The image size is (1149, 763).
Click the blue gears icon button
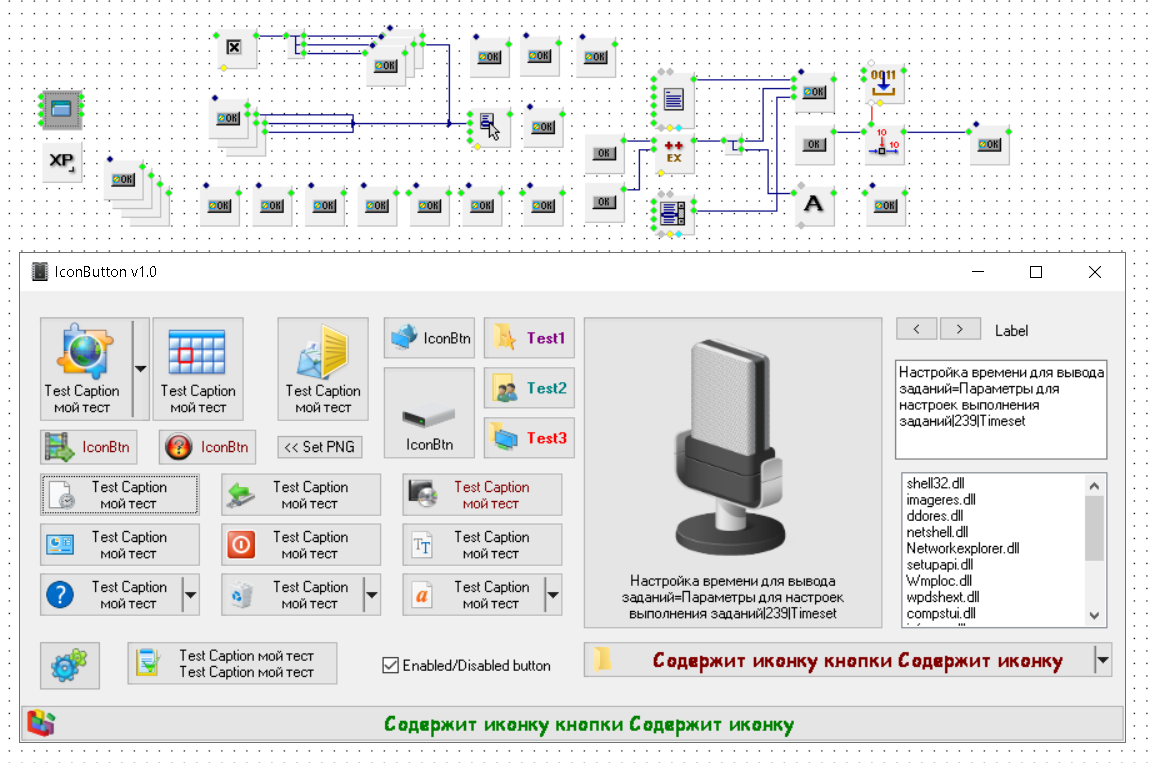70,665
